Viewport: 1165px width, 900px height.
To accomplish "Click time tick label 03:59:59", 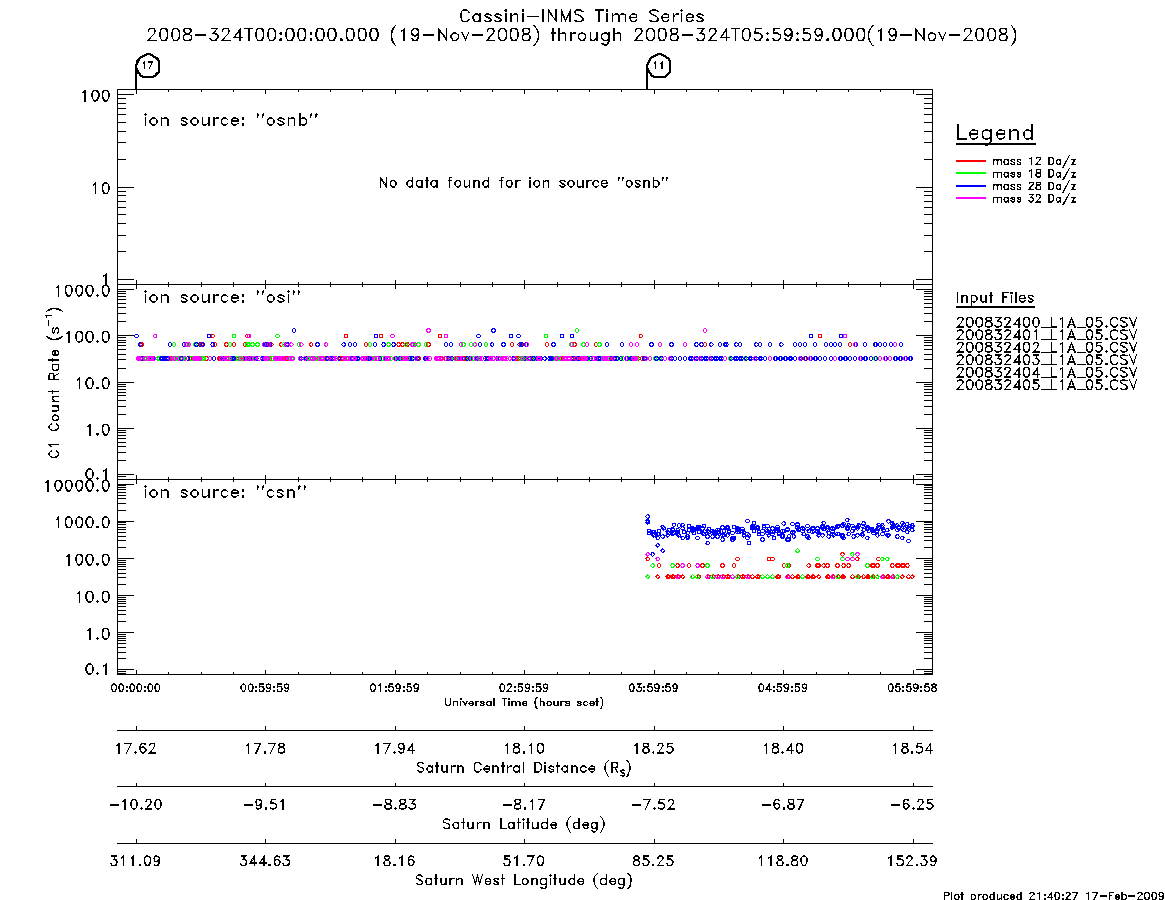I will (653, 688).
